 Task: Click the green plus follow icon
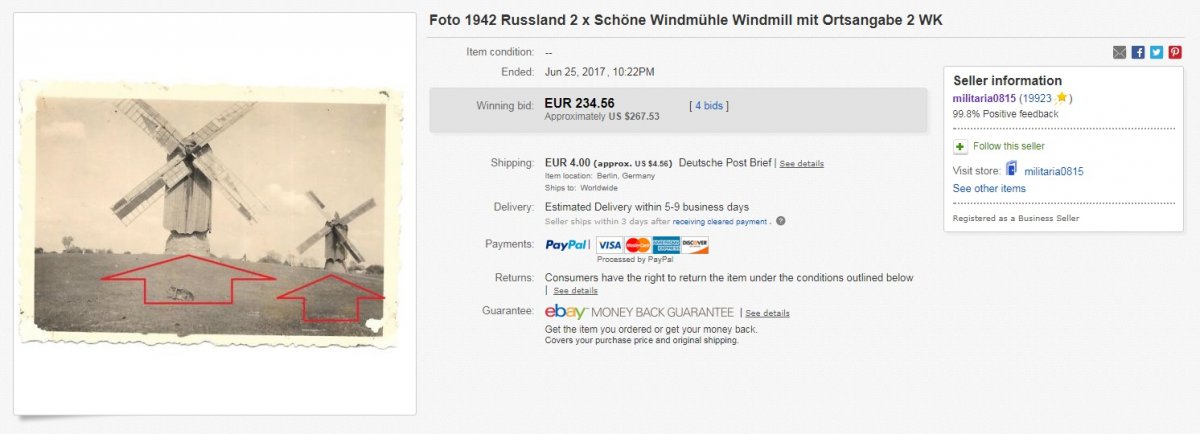point(960,146)
